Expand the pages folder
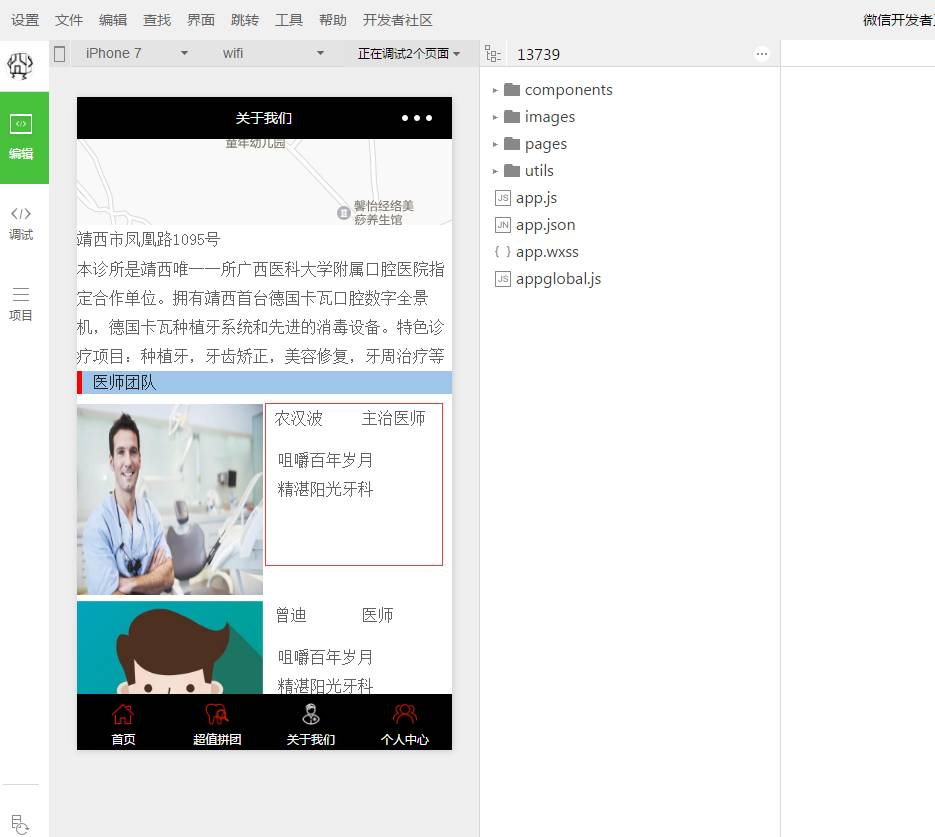 [495, 144]
